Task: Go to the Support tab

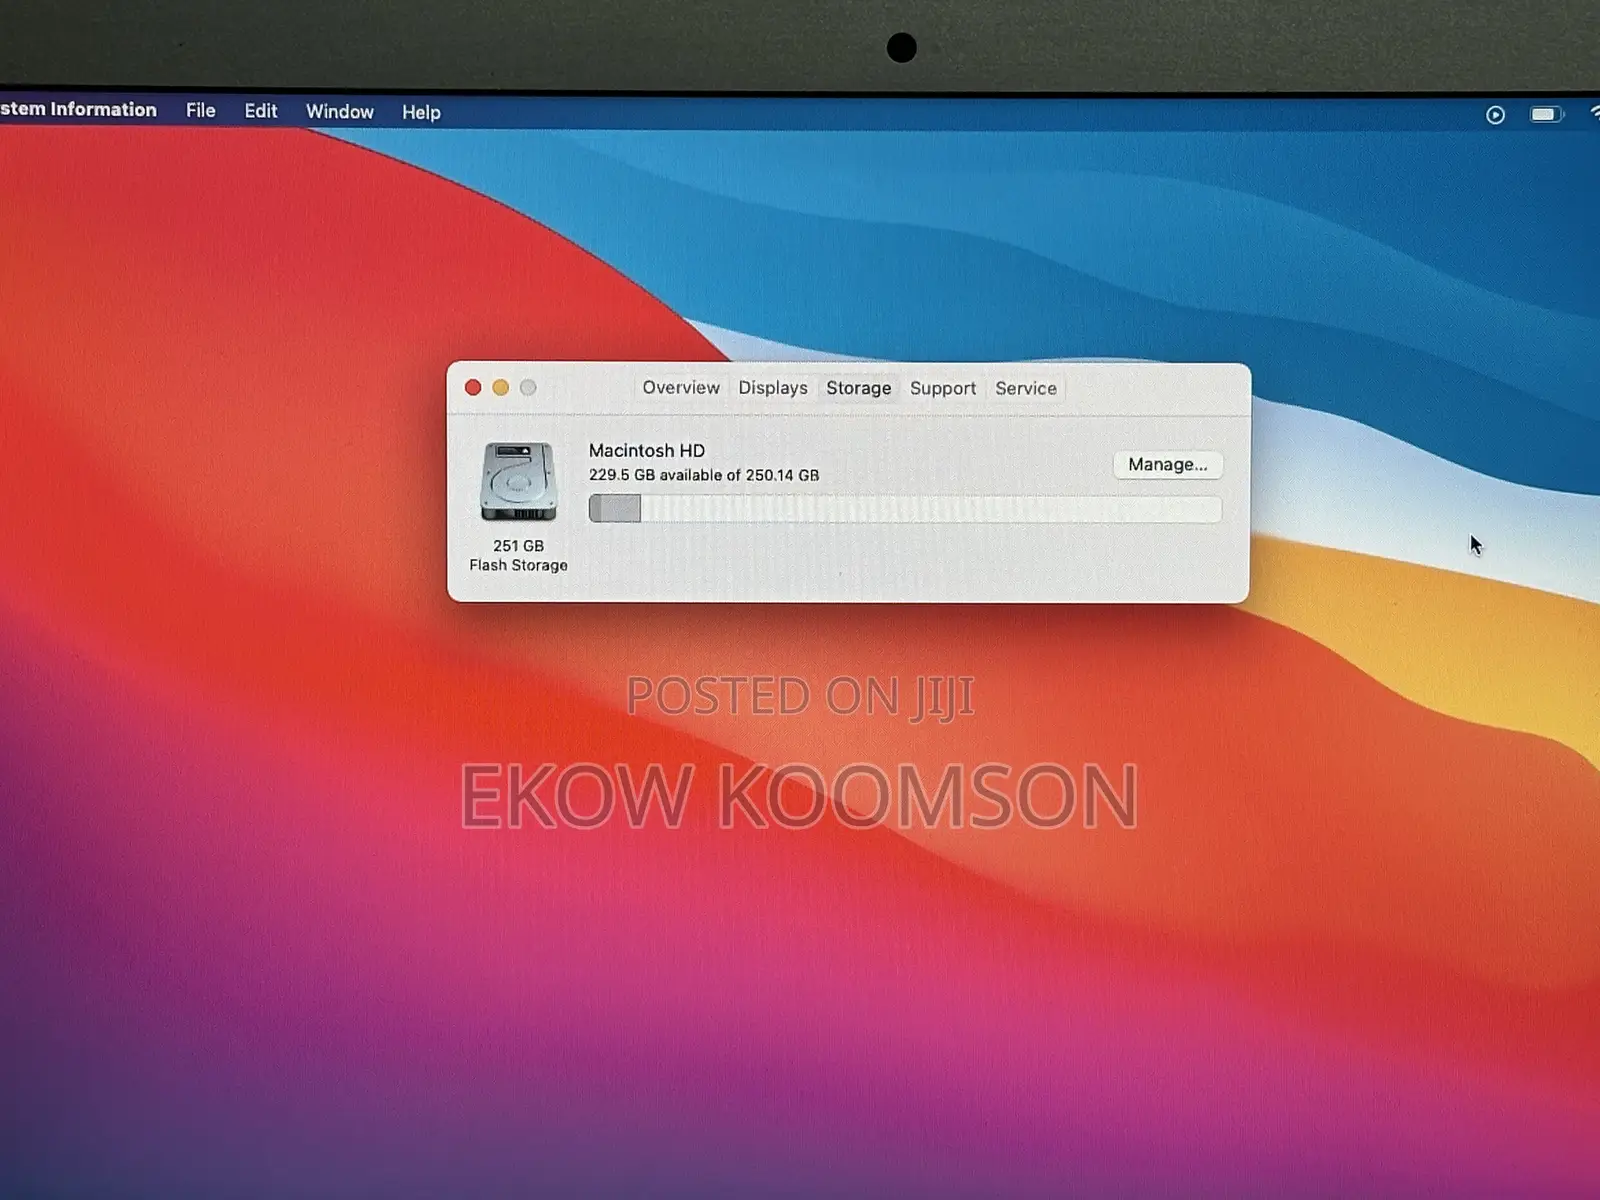Action: pyautogui.click(x=943, y=388)
